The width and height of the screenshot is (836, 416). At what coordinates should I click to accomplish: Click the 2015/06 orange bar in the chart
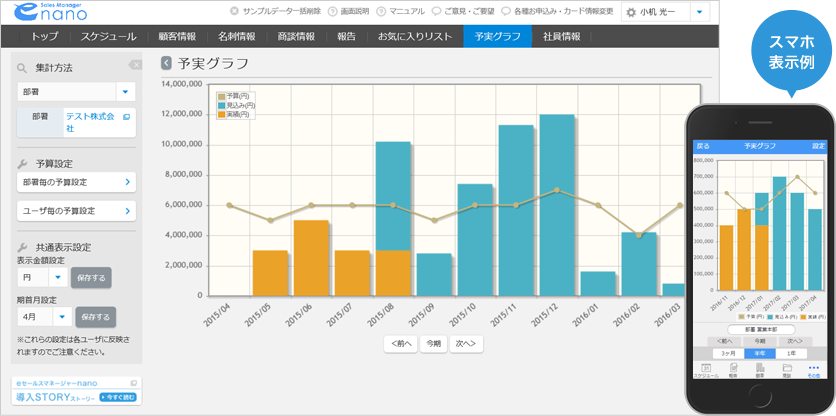[311, 258]
